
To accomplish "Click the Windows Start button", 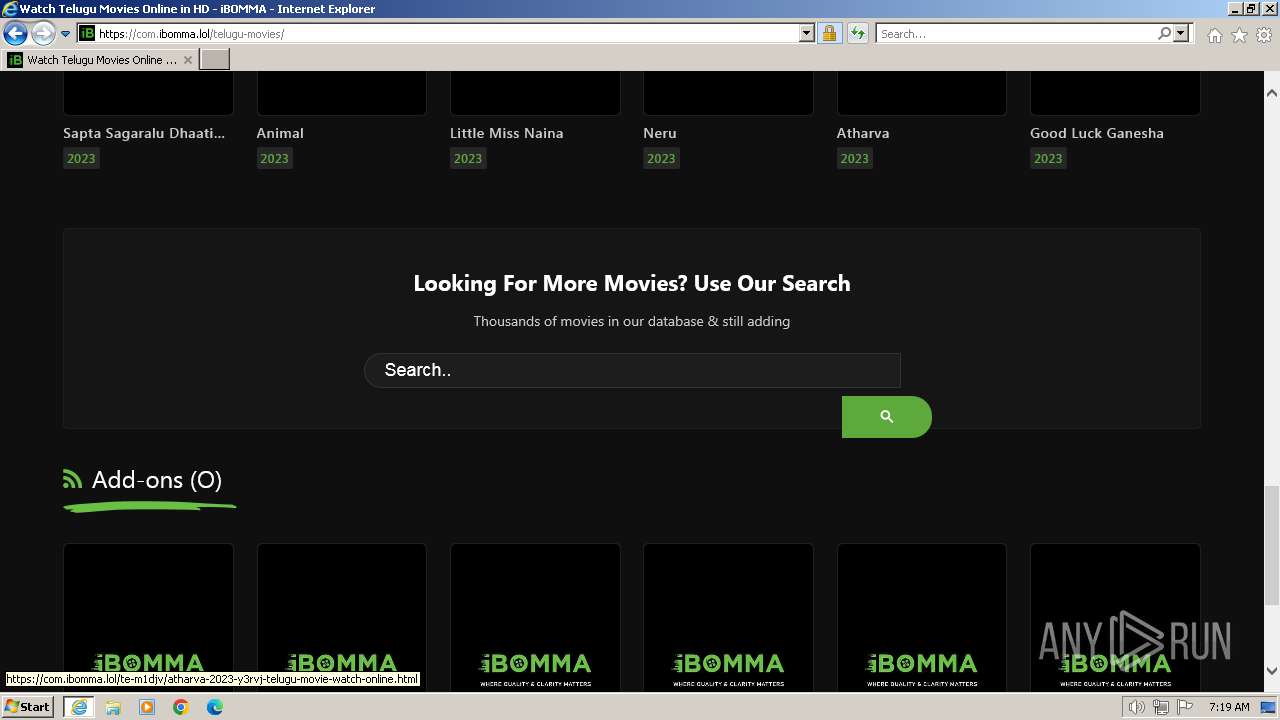I will click(28, 707).
